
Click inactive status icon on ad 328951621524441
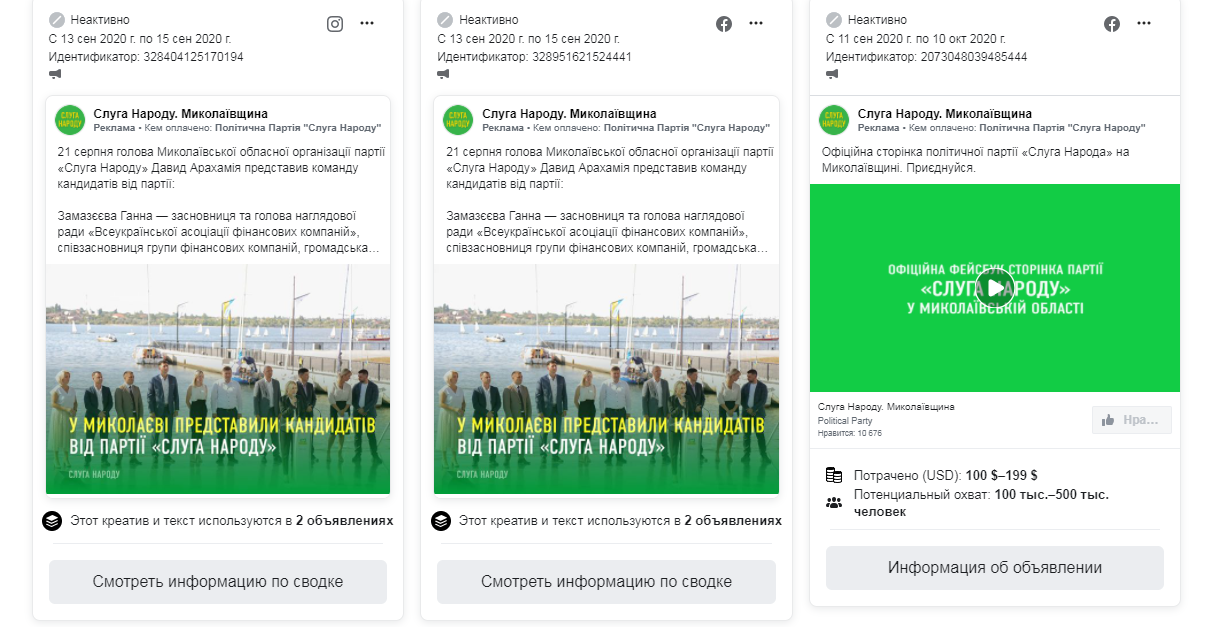point(444,20)
